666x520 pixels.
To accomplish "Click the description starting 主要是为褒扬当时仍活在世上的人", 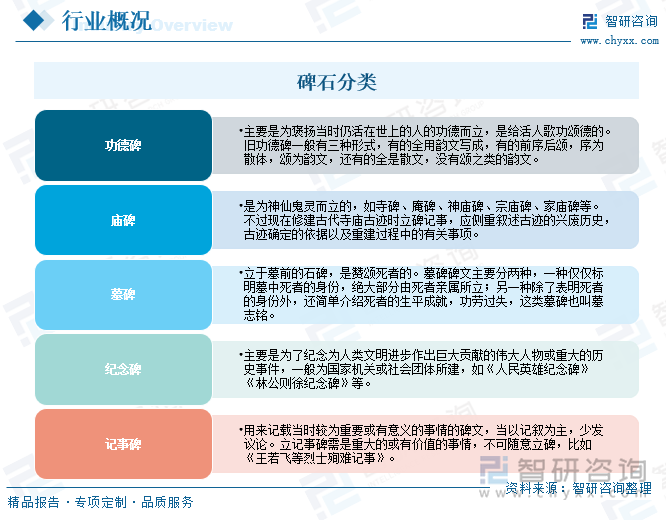I will point(425,145).
